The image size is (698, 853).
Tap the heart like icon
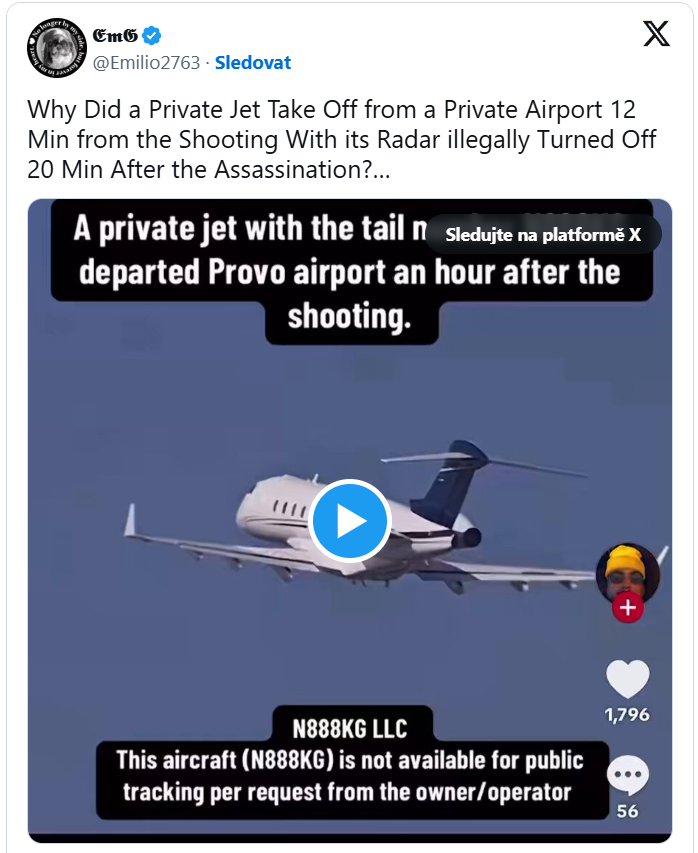[x=627, y=680]
